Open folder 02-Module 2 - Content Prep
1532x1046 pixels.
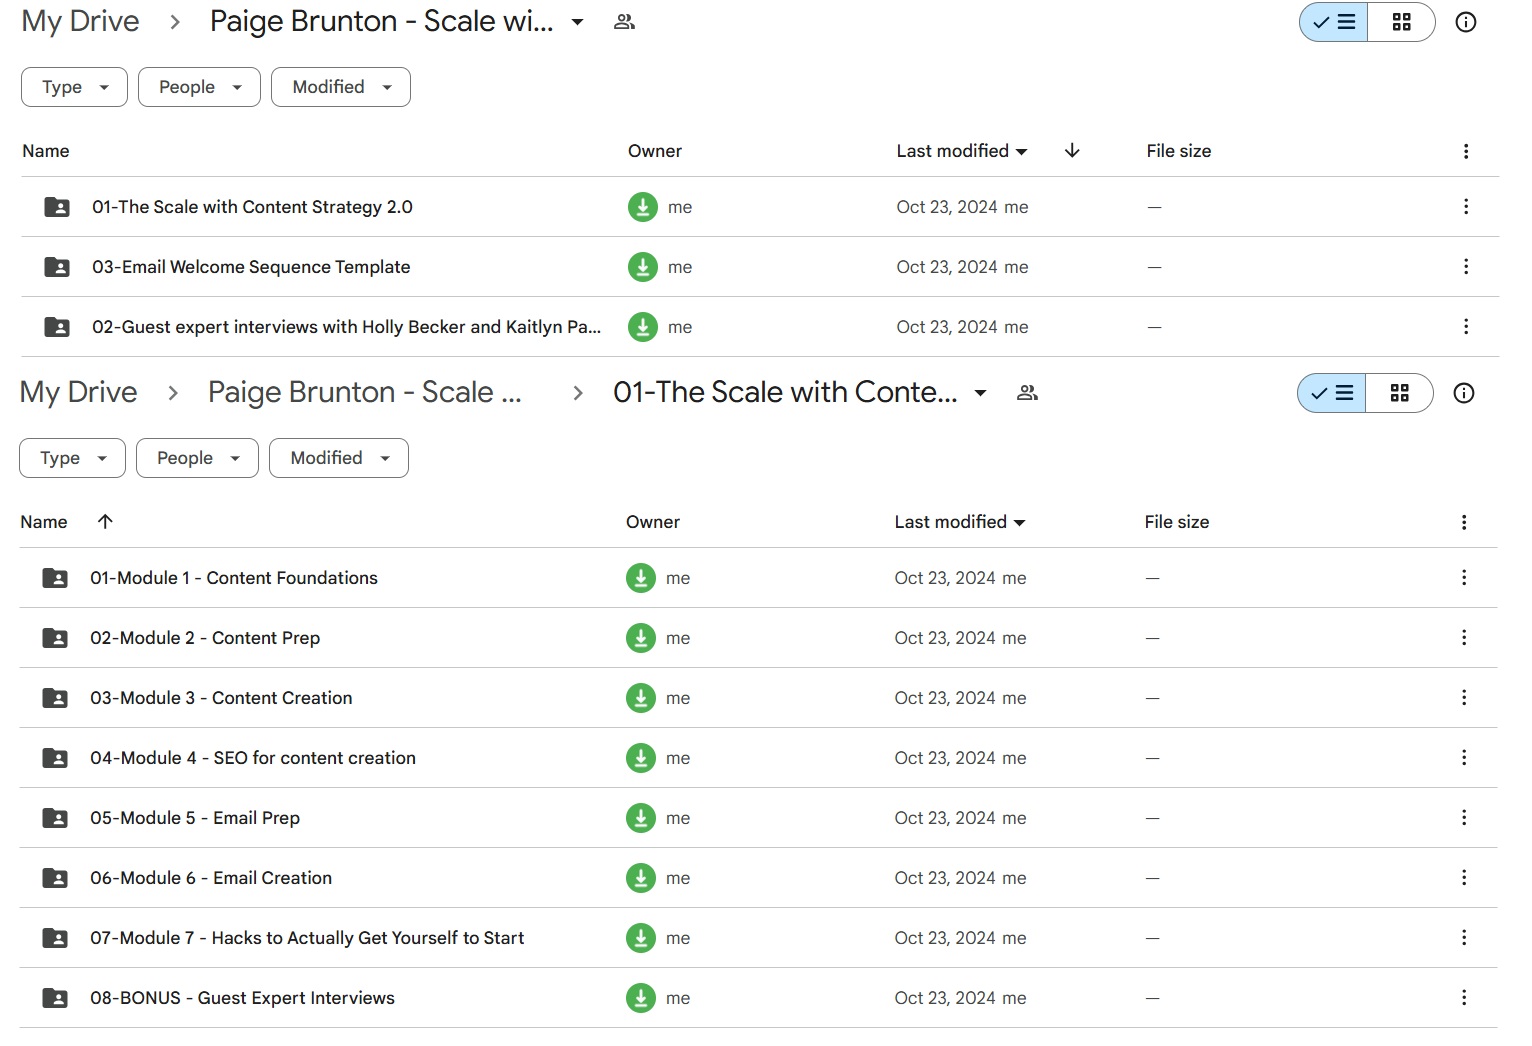click(x=205, y=638)
